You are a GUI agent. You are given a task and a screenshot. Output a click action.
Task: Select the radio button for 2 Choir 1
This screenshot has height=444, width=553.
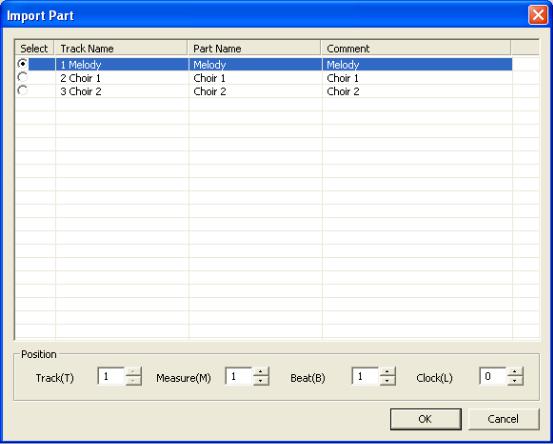coord(22,77)
